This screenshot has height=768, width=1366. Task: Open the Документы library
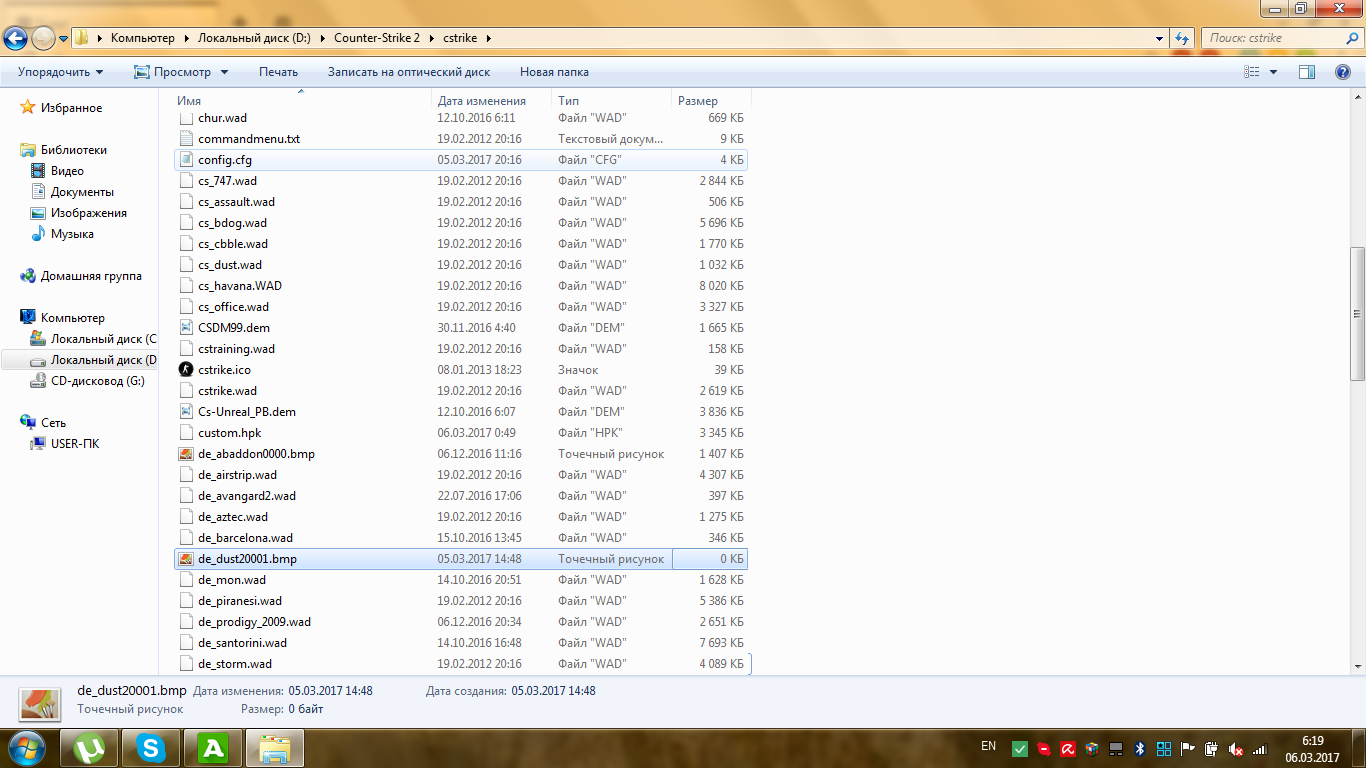pos(82,192)
